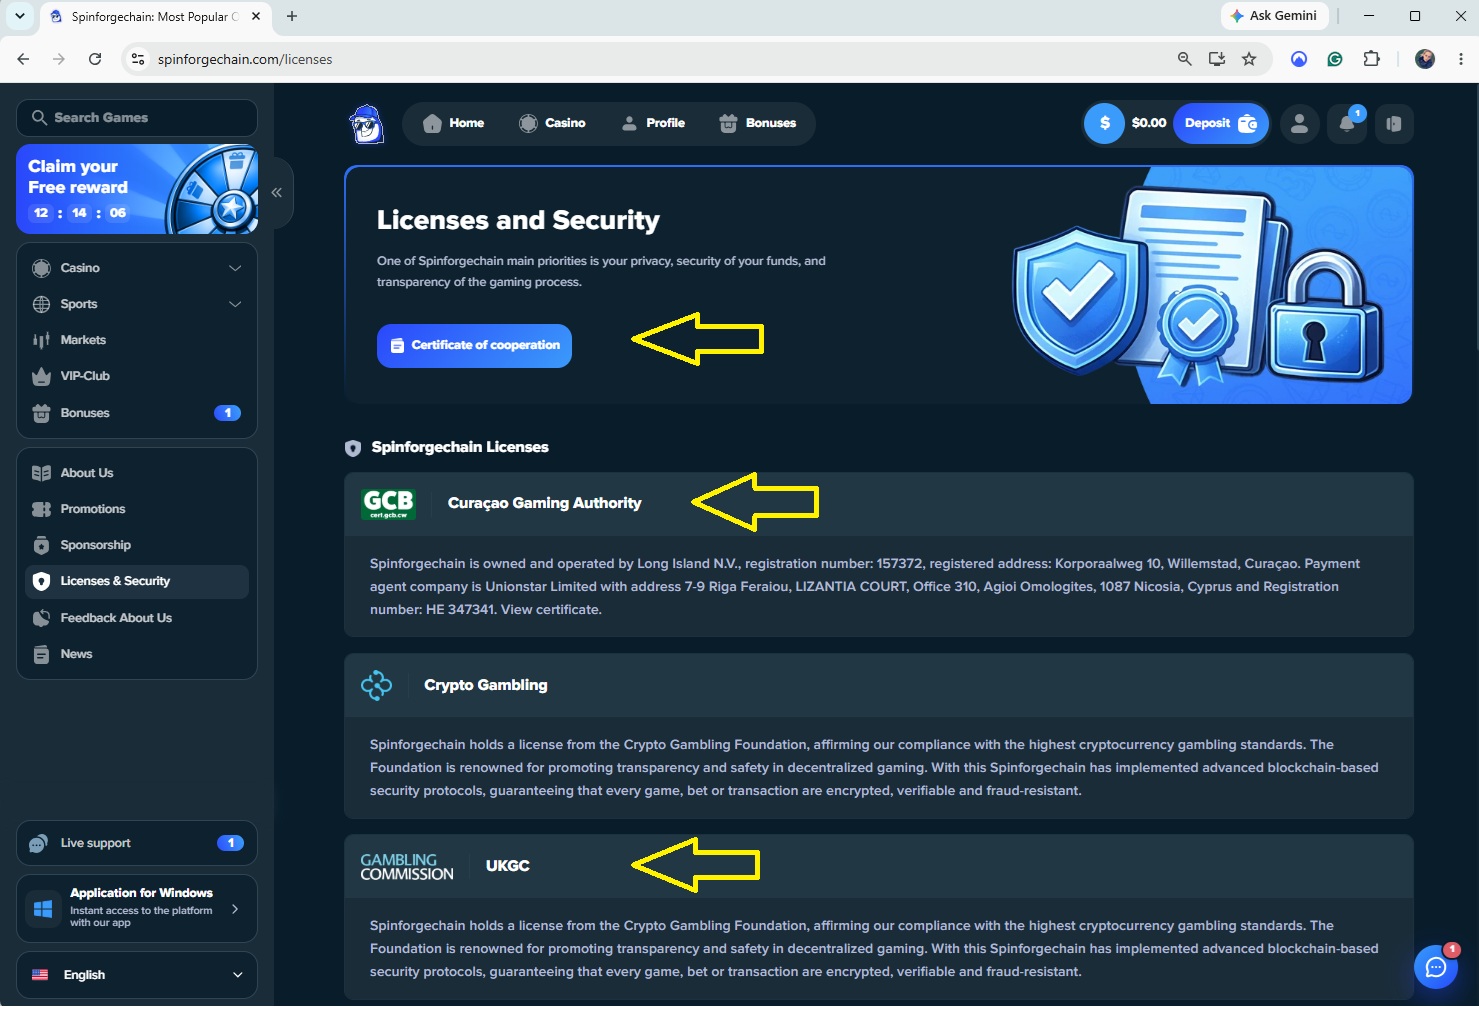Click the Spinforgechain Licenses heading
The image size is (1479, 1012).
pyautogui.click(x=460, y=447)
